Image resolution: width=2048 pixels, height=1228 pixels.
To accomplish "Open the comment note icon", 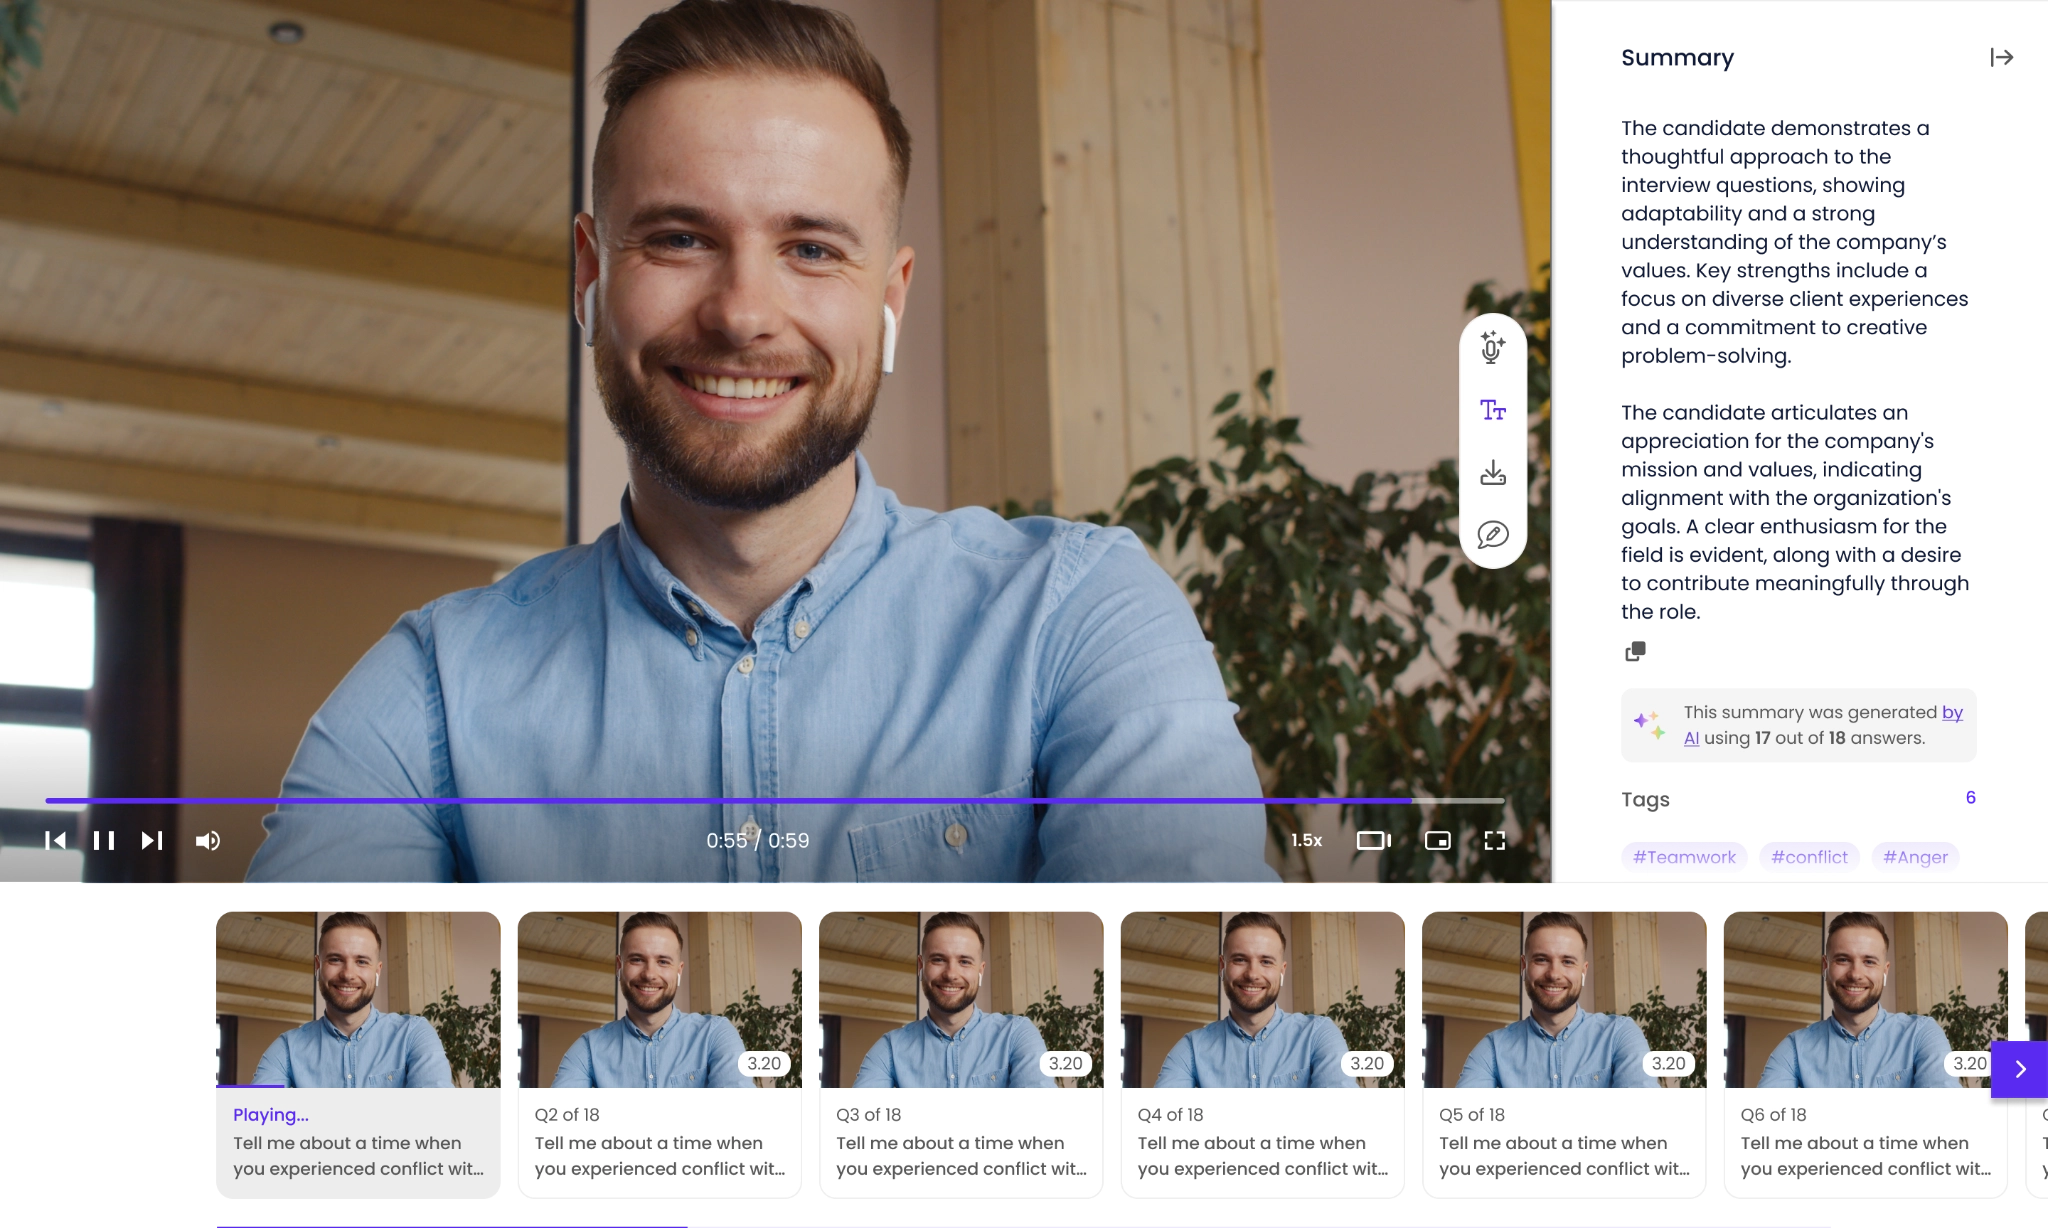I will point(1493,535).
